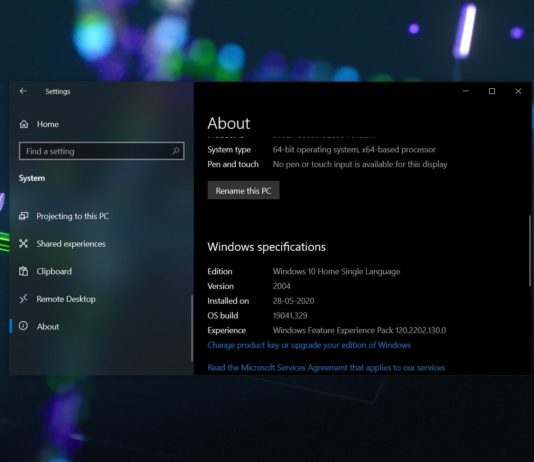Click the Windows specifications heading
This screenshot has width=534, height=462.
click(266, 247)
